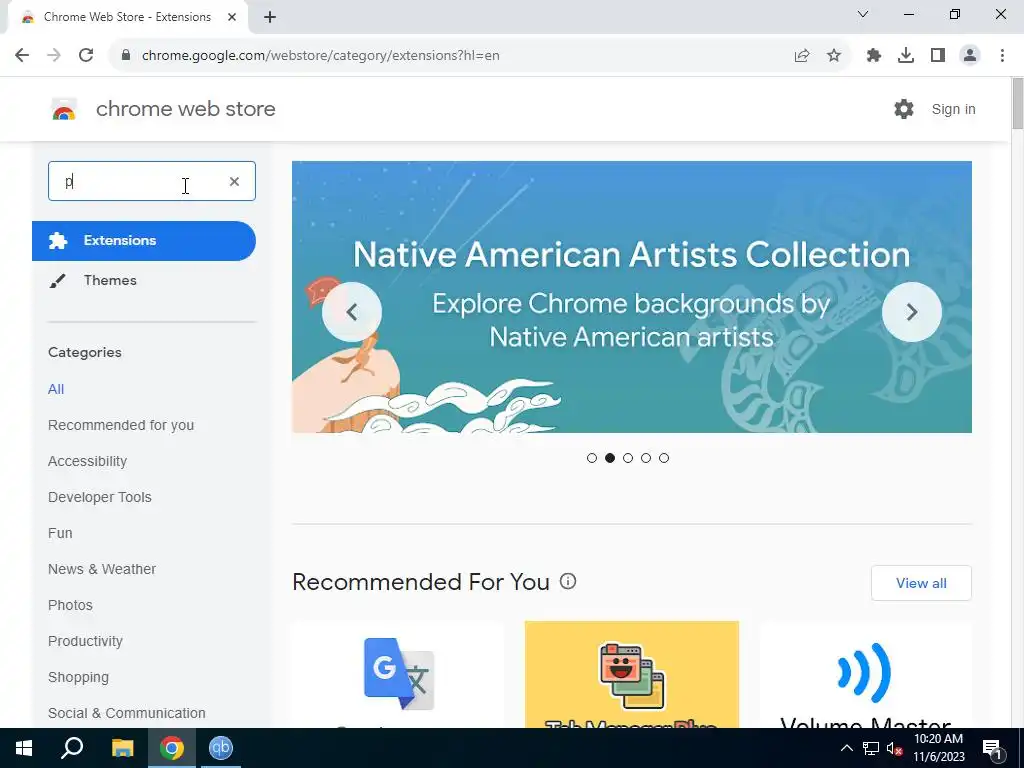Open the Recommended for you category
Screen dimensions: 1024x768
pos(121,425)
